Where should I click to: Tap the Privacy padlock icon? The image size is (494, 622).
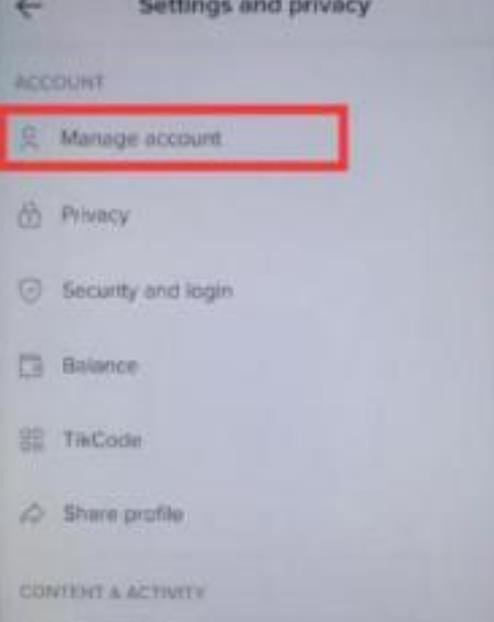(x=29, y=215)
